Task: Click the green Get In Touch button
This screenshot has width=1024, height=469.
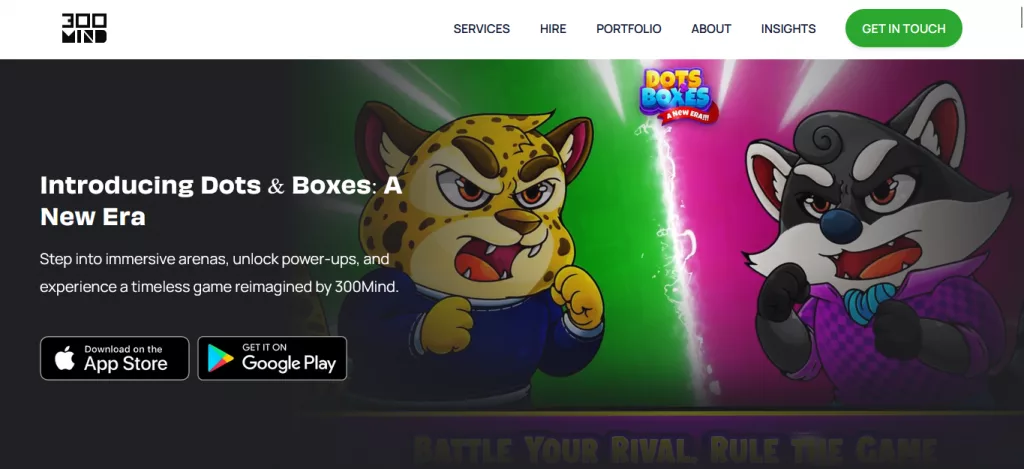Action: tap(903, 28)
